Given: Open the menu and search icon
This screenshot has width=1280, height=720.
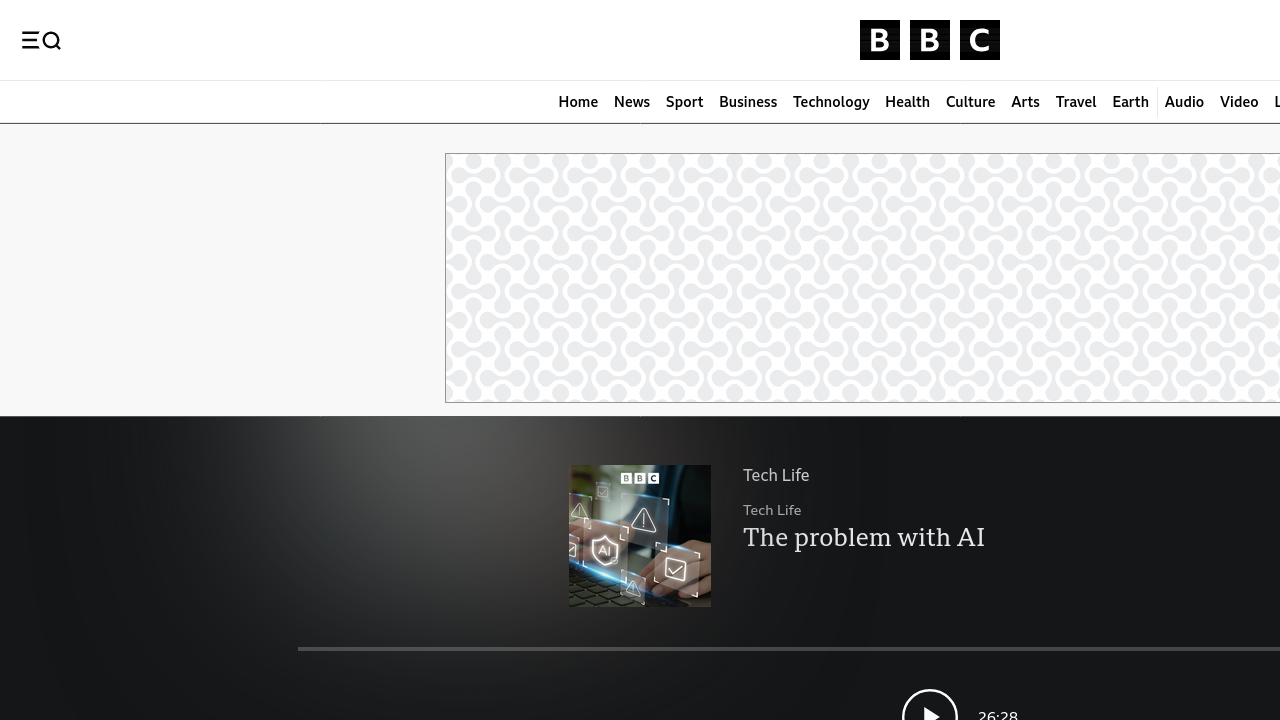Looking at the screenshot, I should [x=41, y=40].
